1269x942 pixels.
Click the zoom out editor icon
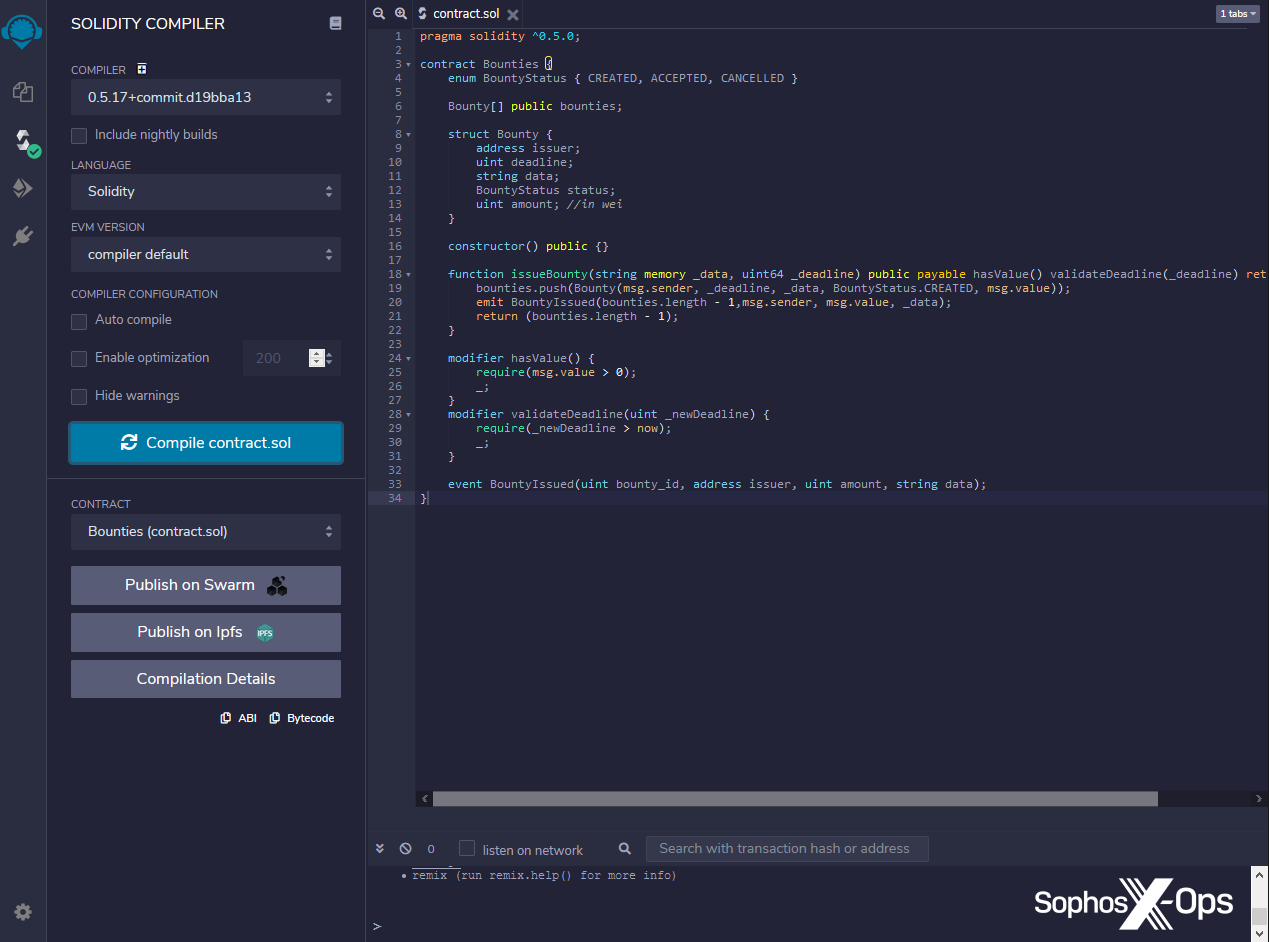(379, 14)
